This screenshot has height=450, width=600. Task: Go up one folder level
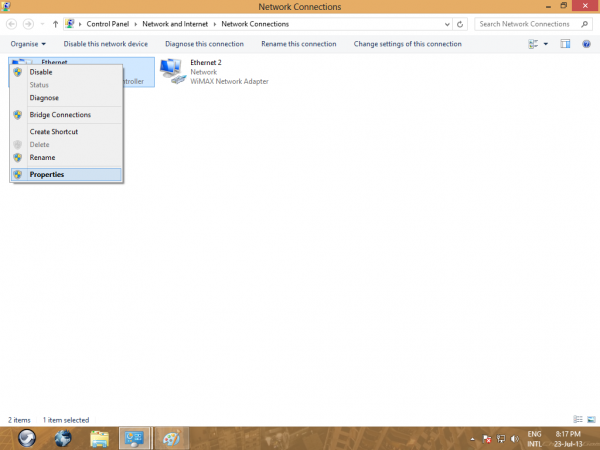click(x=55, y=24)
